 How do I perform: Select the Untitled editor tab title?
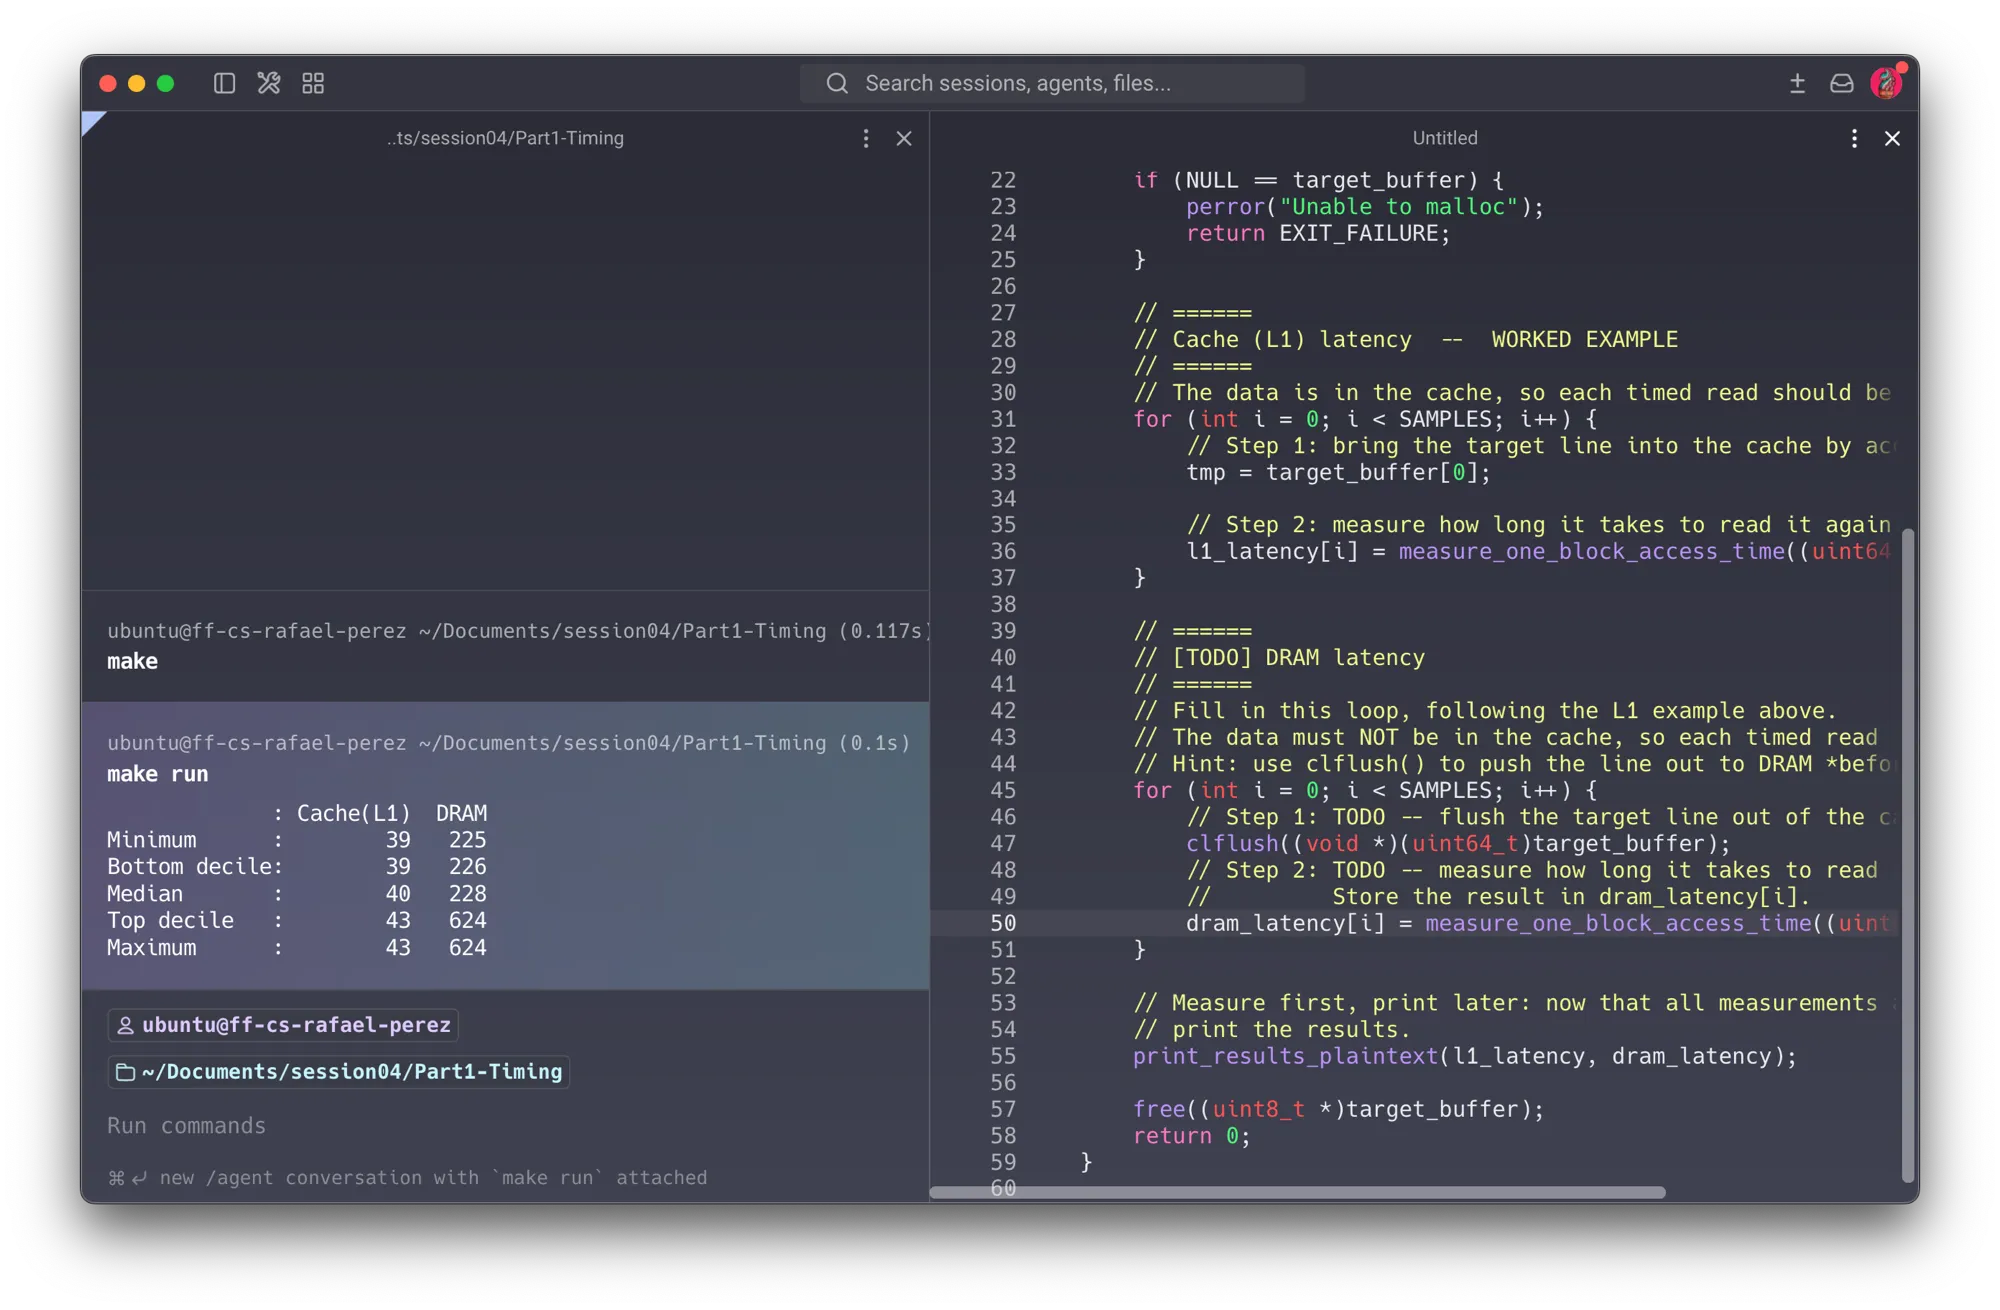coord(1444,138)
